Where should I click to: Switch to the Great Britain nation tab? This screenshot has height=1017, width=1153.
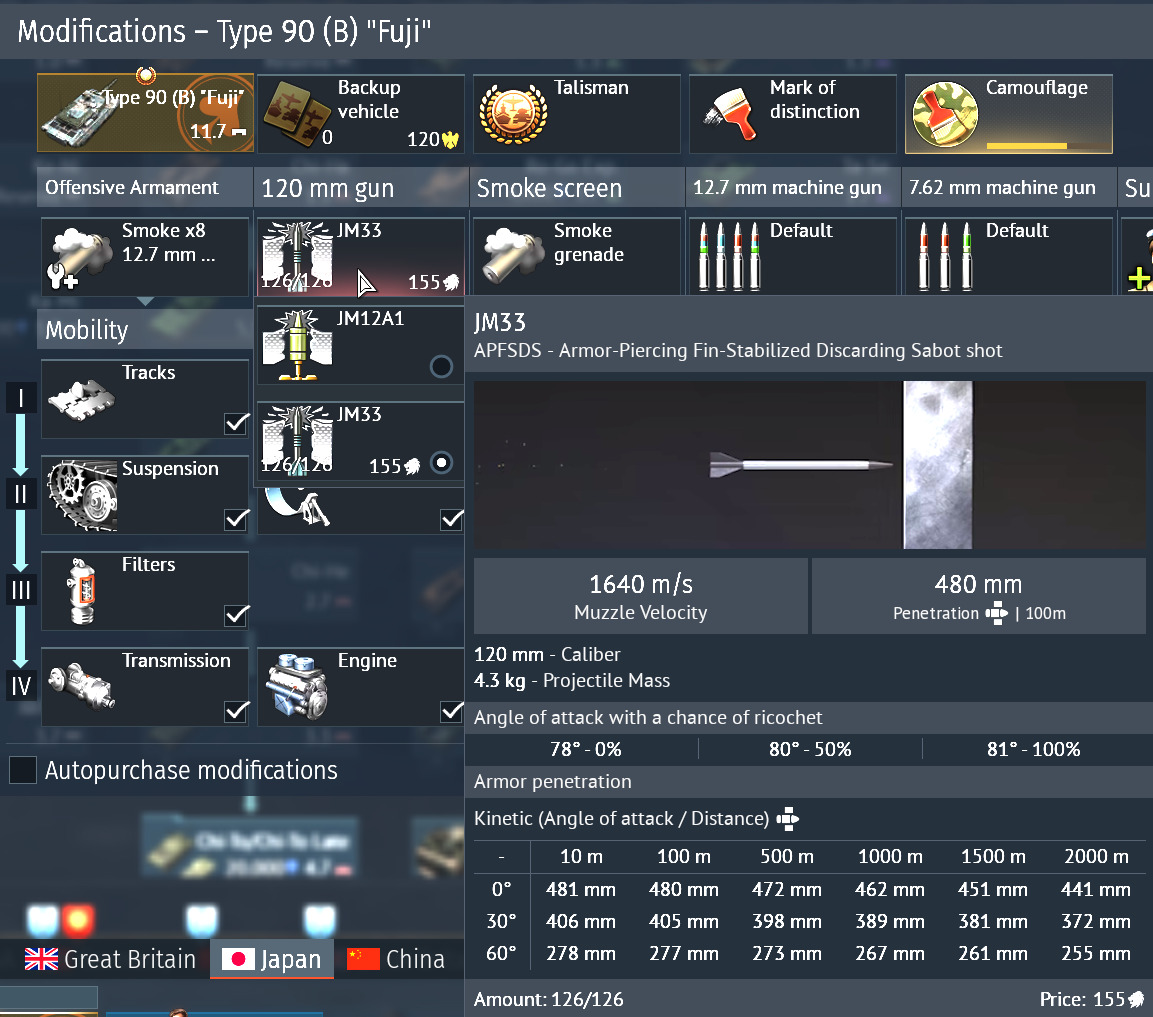pyautogui.click(x=110, y=960)
